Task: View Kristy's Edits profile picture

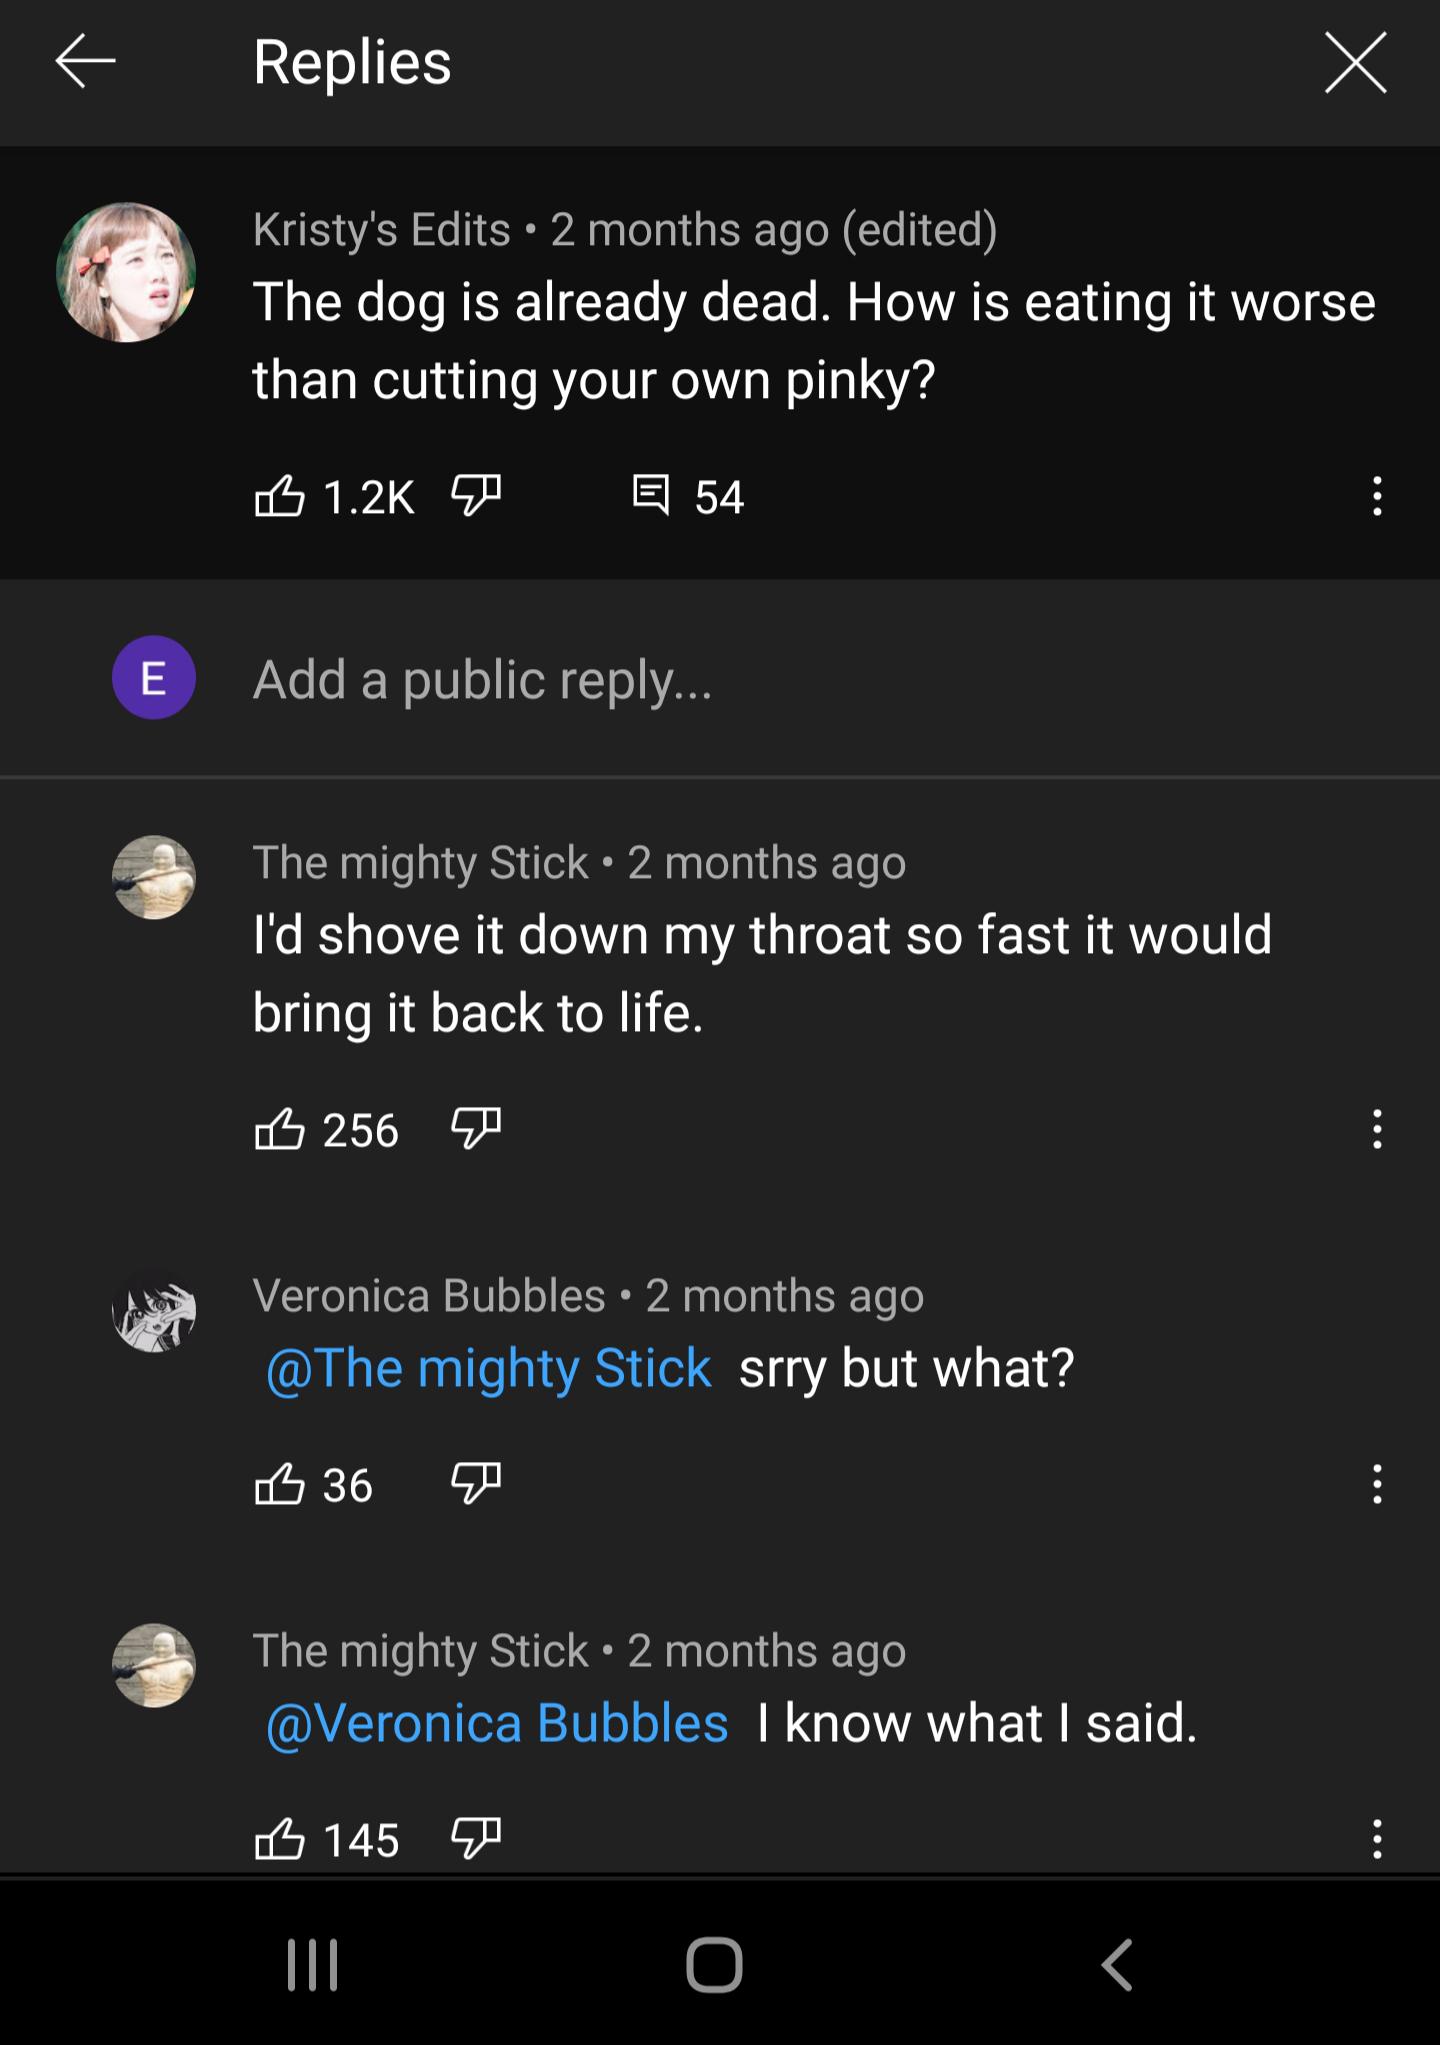Action: [126, 272]
